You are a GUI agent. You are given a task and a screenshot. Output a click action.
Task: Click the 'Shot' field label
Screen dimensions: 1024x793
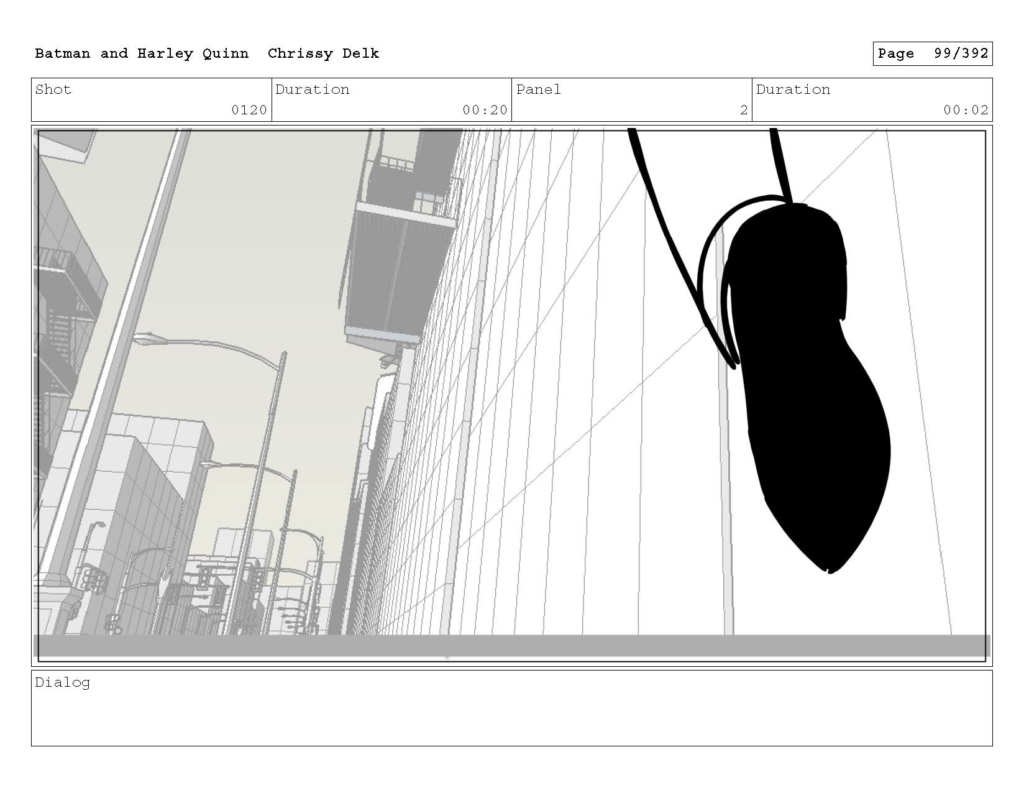click(x=53, y=89)
